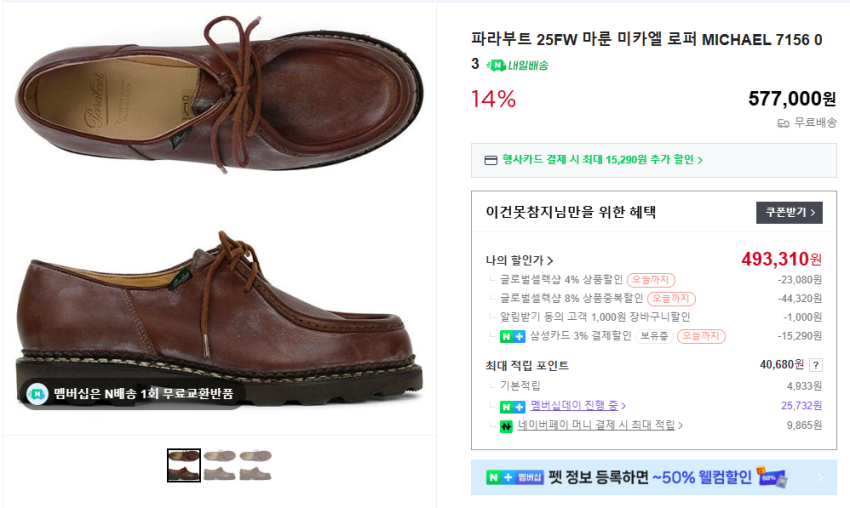Image resolution: width=850 pixels, height=508 pixels.
Task: Click the 보유중 tag on 삼성카드 discount
Action: pyautogui.click(x=654, y=336)
